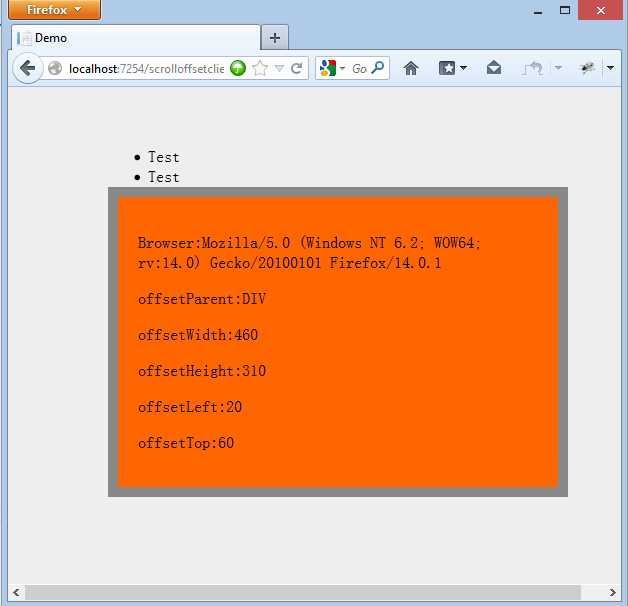Click the search magnifier icon
628x606 pixels.
pos(378,68)
